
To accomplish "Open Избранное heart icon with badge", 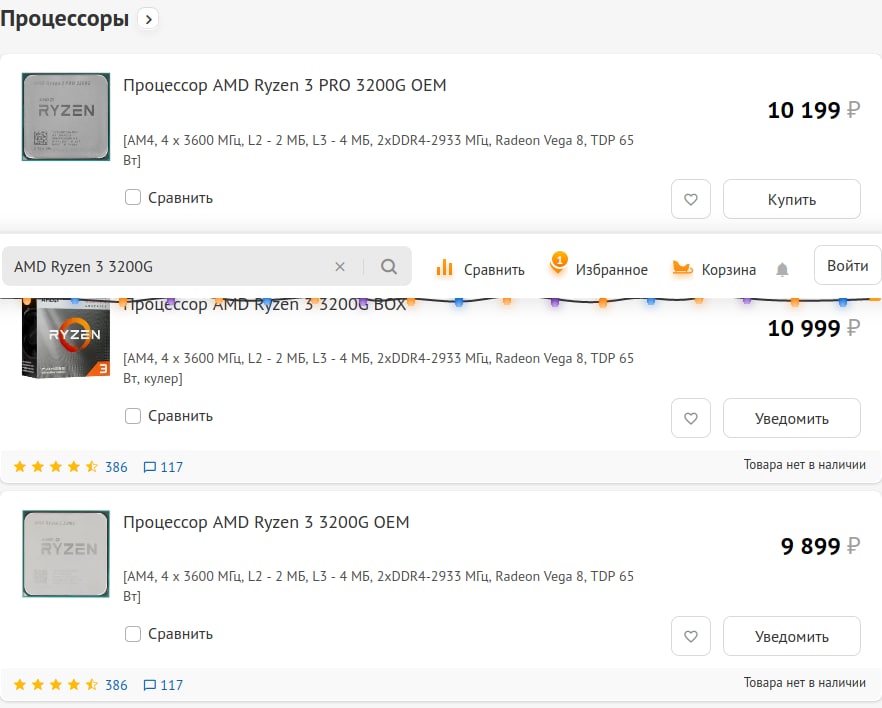I will (558, 264).
